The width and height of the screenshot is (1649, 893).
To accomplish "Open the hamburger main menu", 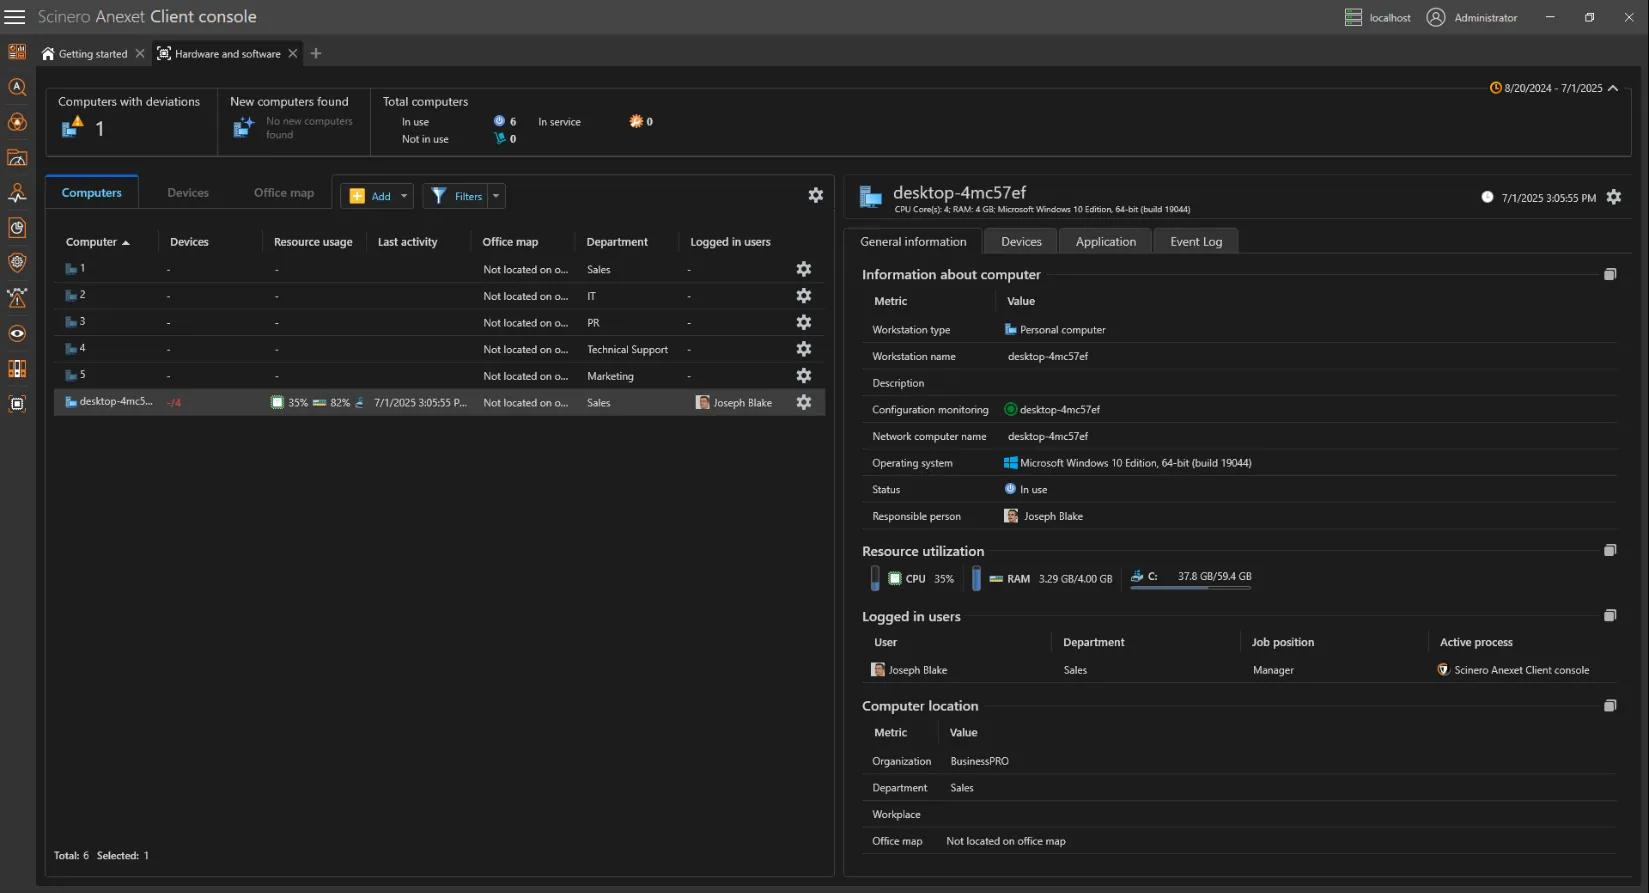I will pyautogui.click(x=15, y=17).
